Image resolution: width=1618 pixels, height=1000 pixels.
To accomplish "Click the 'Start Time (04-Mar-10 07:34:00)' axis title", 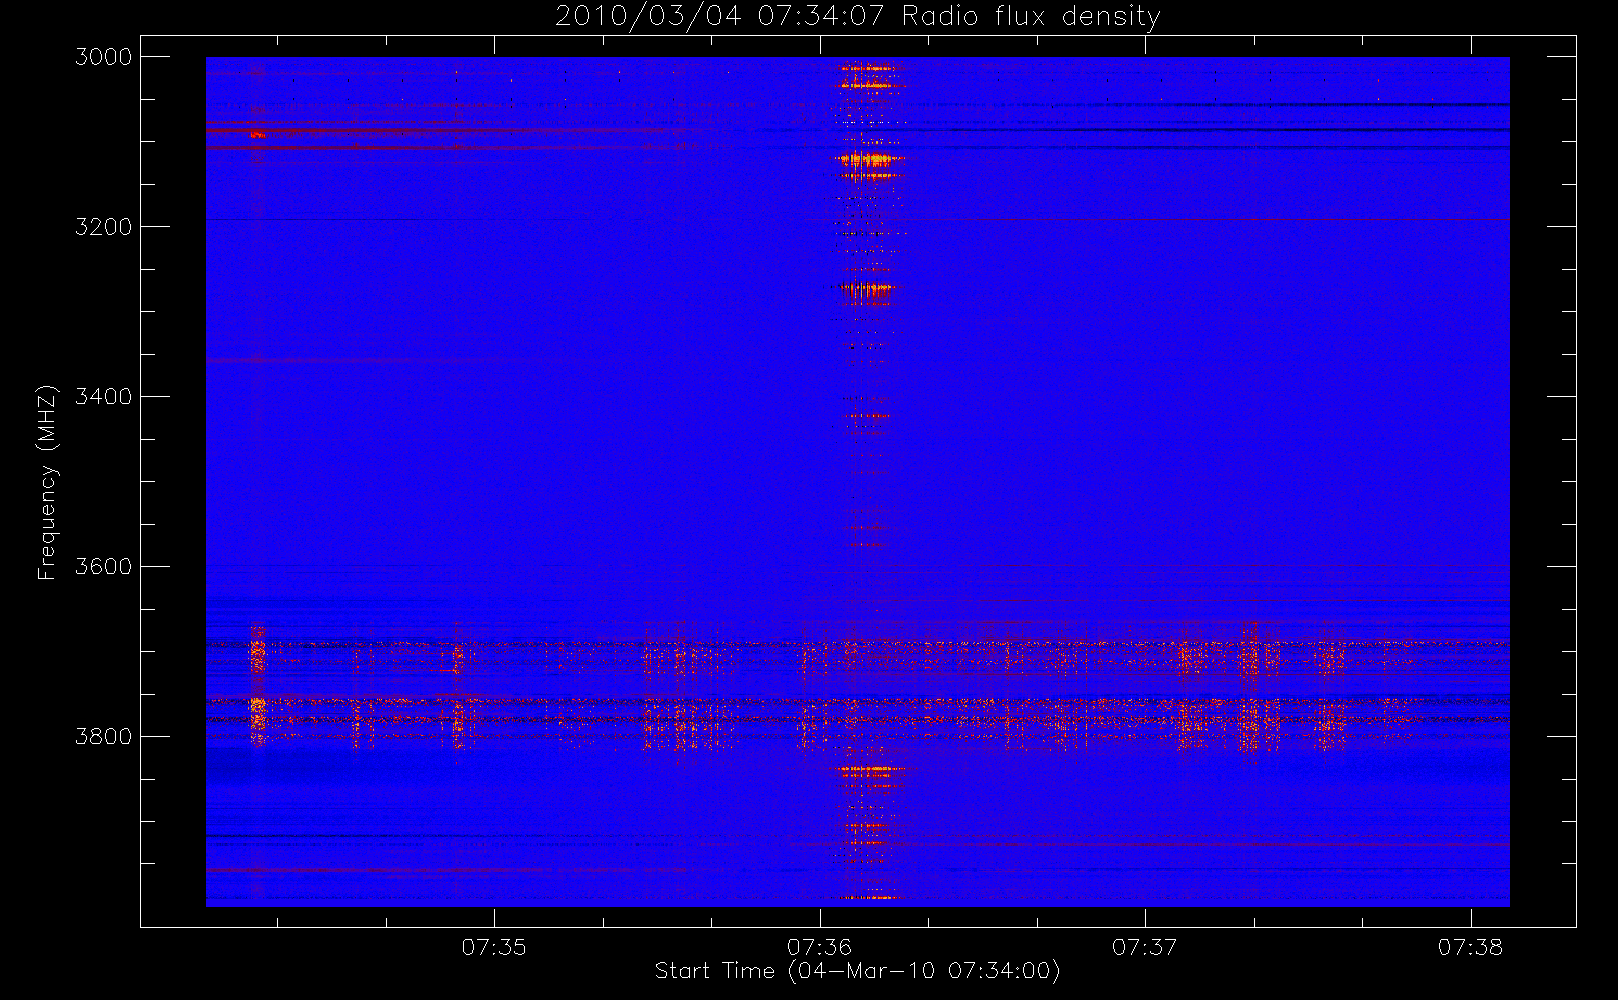I will point(857,971).
